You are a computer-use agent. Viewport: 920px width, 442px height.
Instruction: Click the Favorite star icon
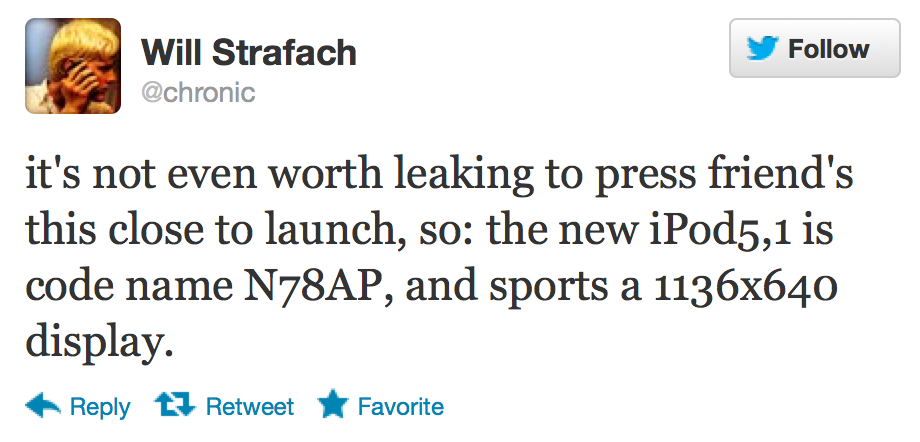[331, 405]
